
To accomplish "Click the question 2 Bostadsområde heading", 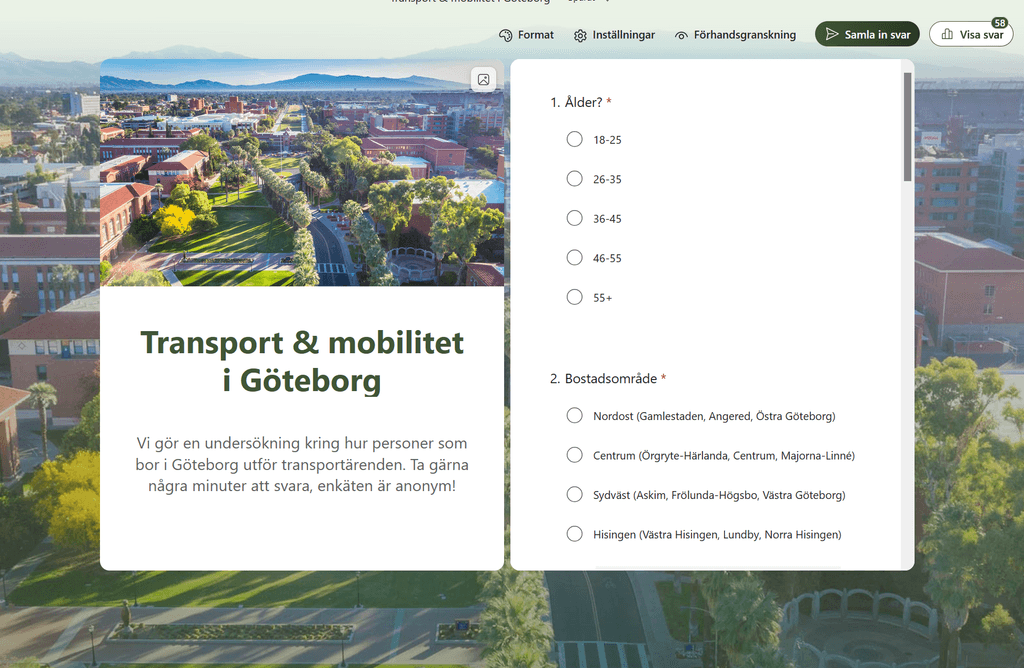I will coord(607,379).
